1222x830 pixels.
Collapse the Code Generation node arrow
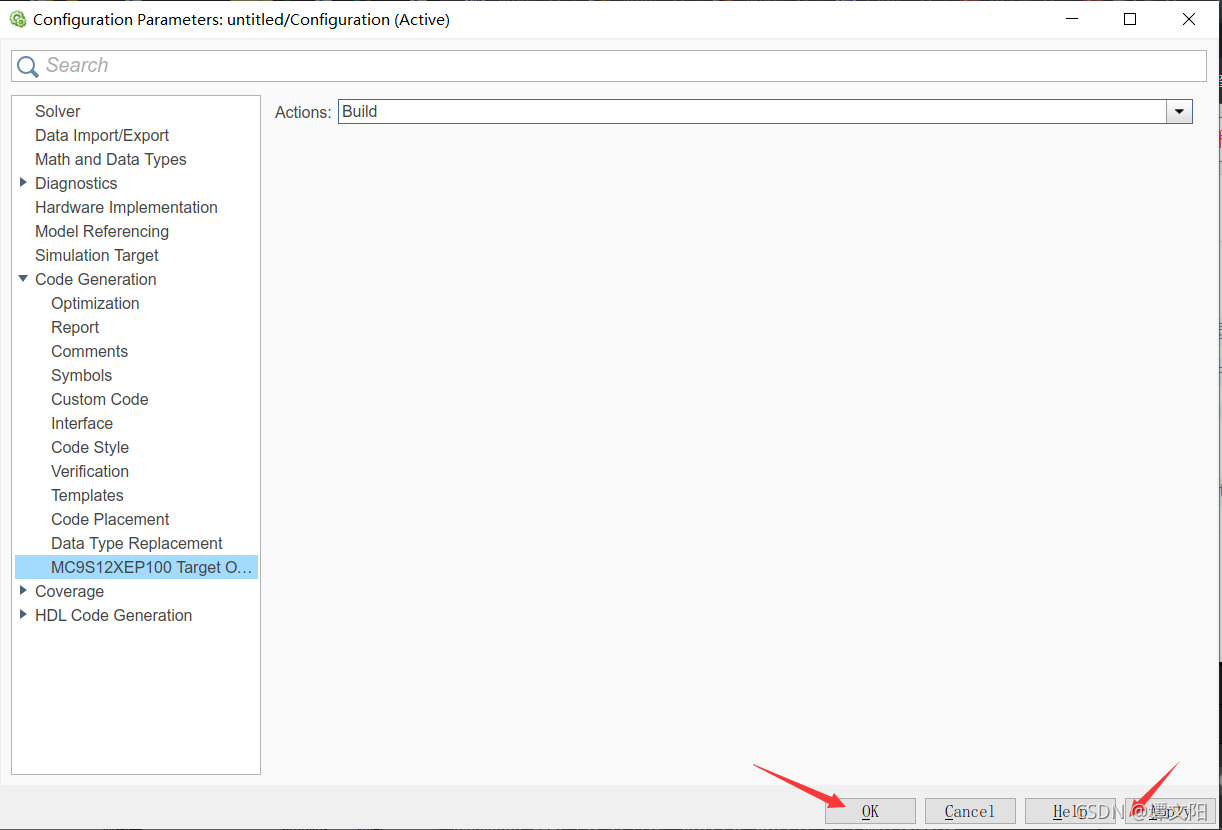(23, 279)
